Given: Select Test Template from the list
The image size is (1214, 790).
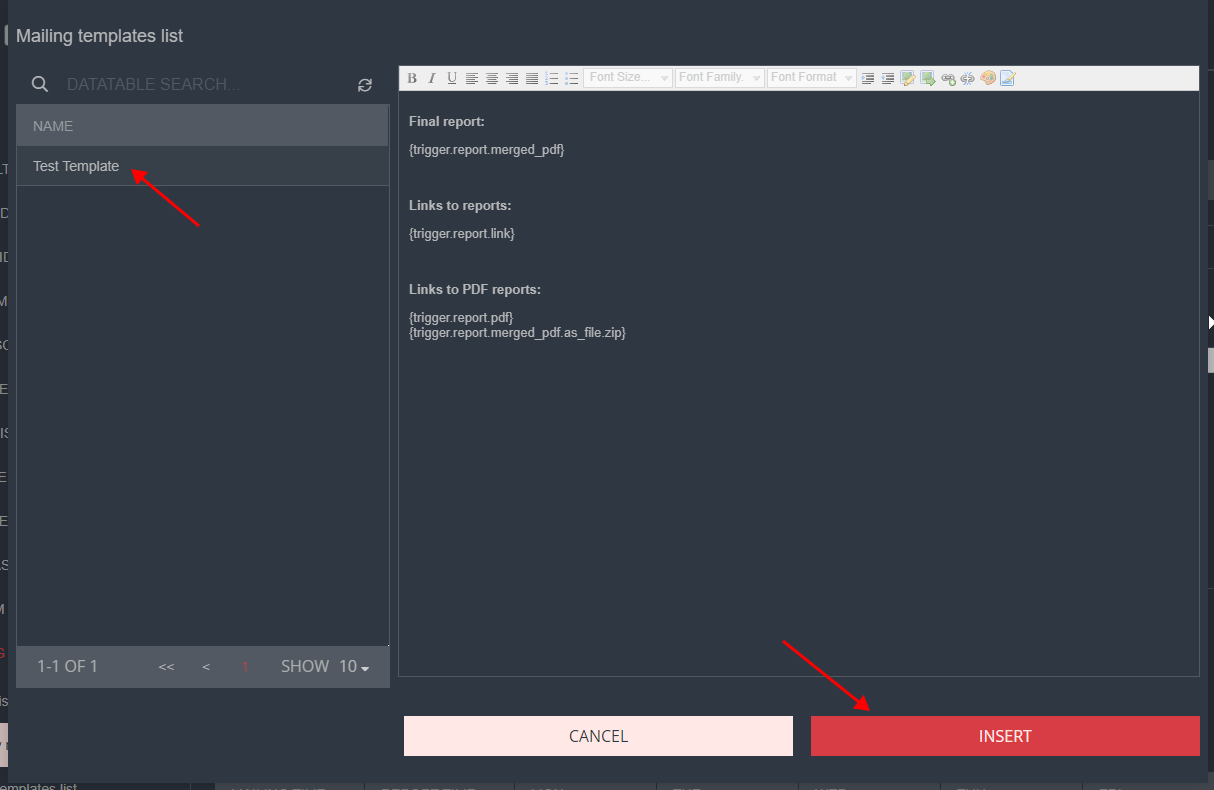Looking at the screenshot, I should tap(76, 166).
